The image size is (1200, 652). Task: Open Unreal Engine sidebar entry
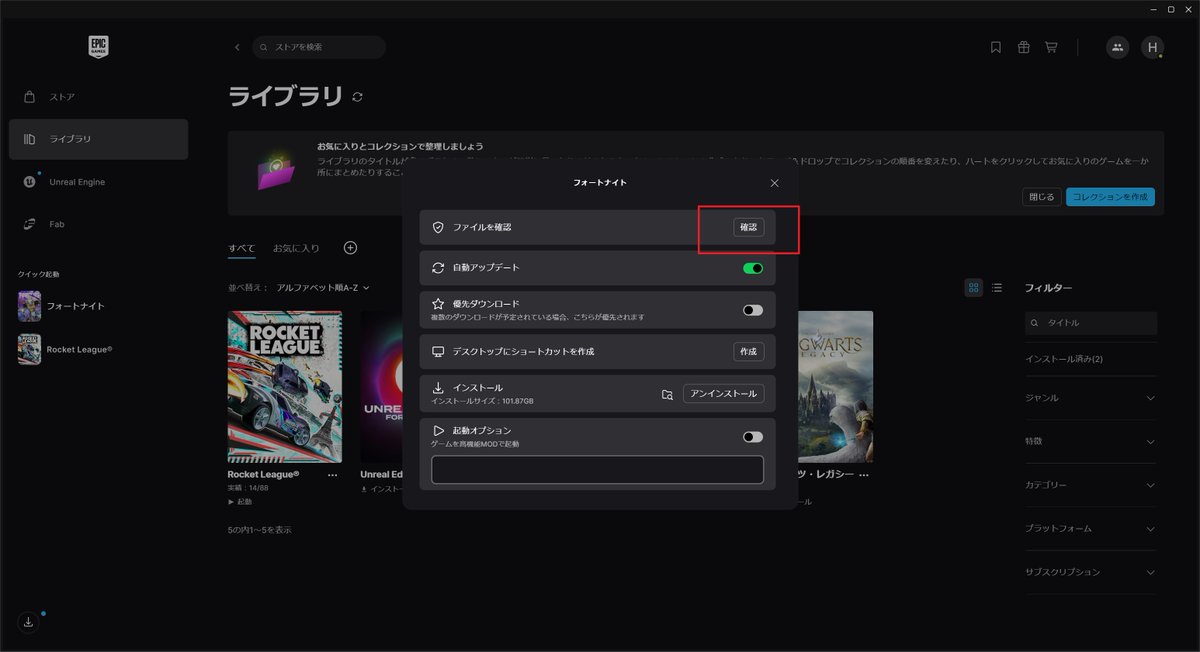pyautogui.click(x=98, y=182)
